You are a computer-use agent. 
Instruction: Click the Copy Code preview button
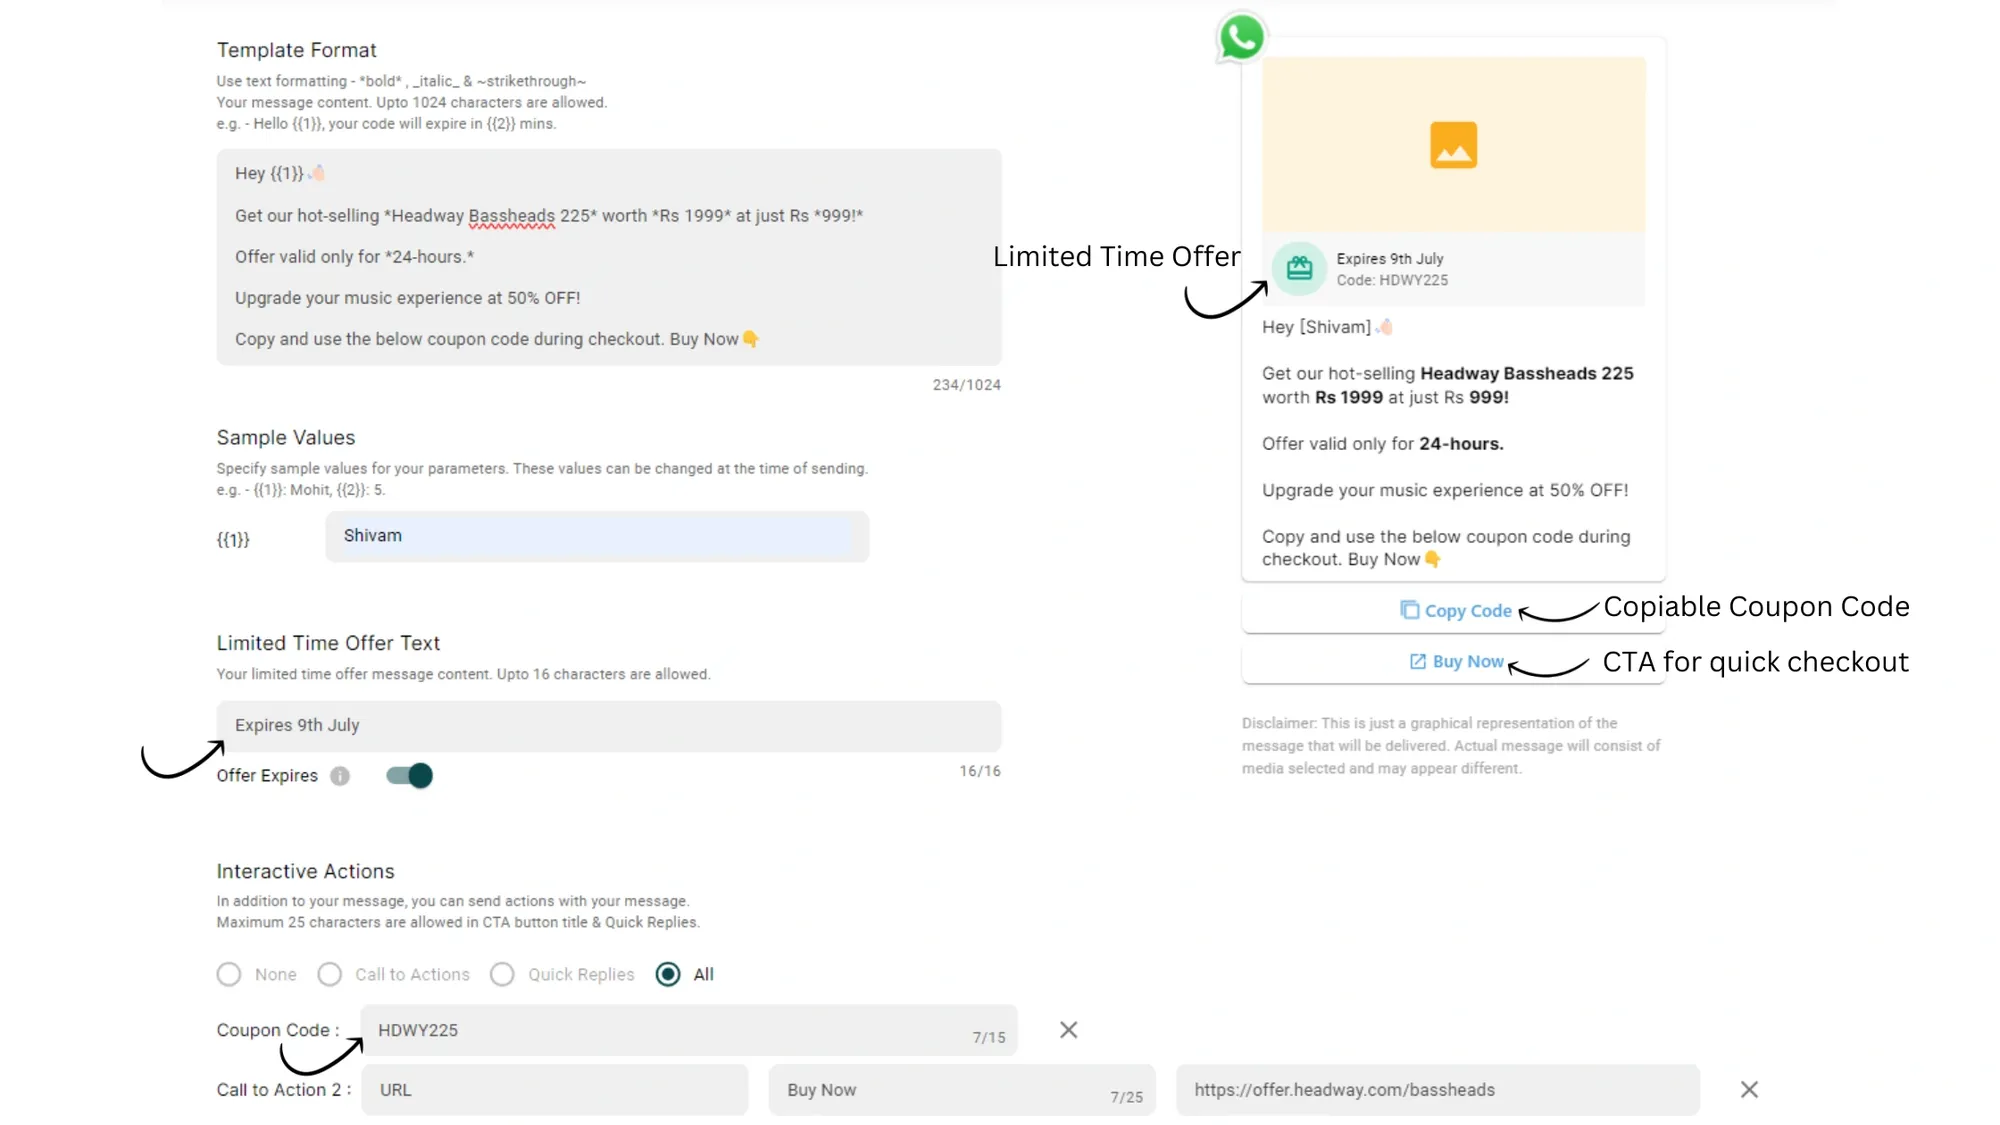click(1466, 611)
